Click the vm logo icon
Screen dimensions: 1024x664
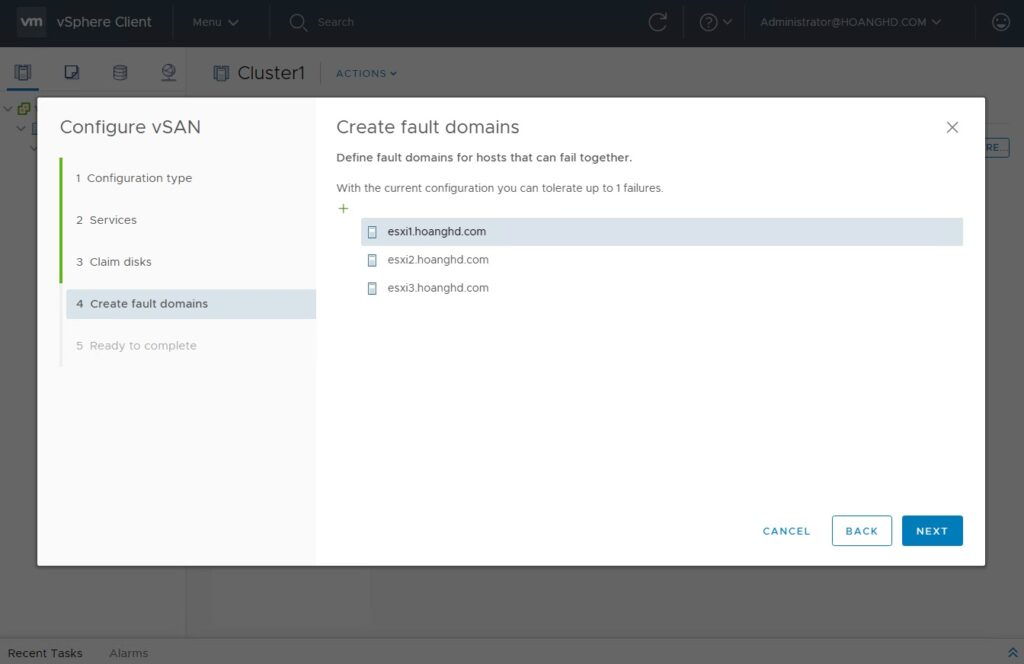(x=31, y=22)
